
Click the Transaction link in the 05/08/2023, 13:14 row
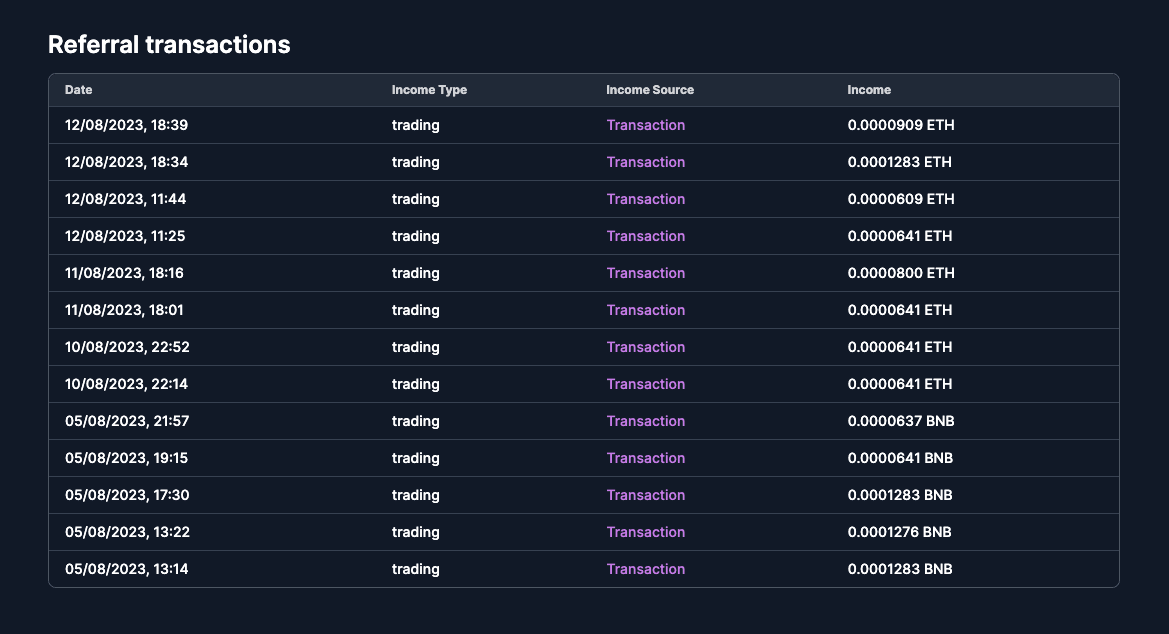(x=646, y=569)
